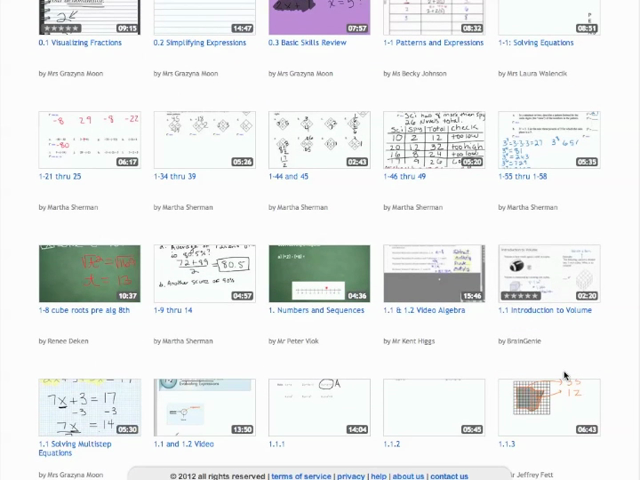
Task: Click the 05:26 thumbnail for 1-34 thru 39
Action: click(x=204, y=140)
